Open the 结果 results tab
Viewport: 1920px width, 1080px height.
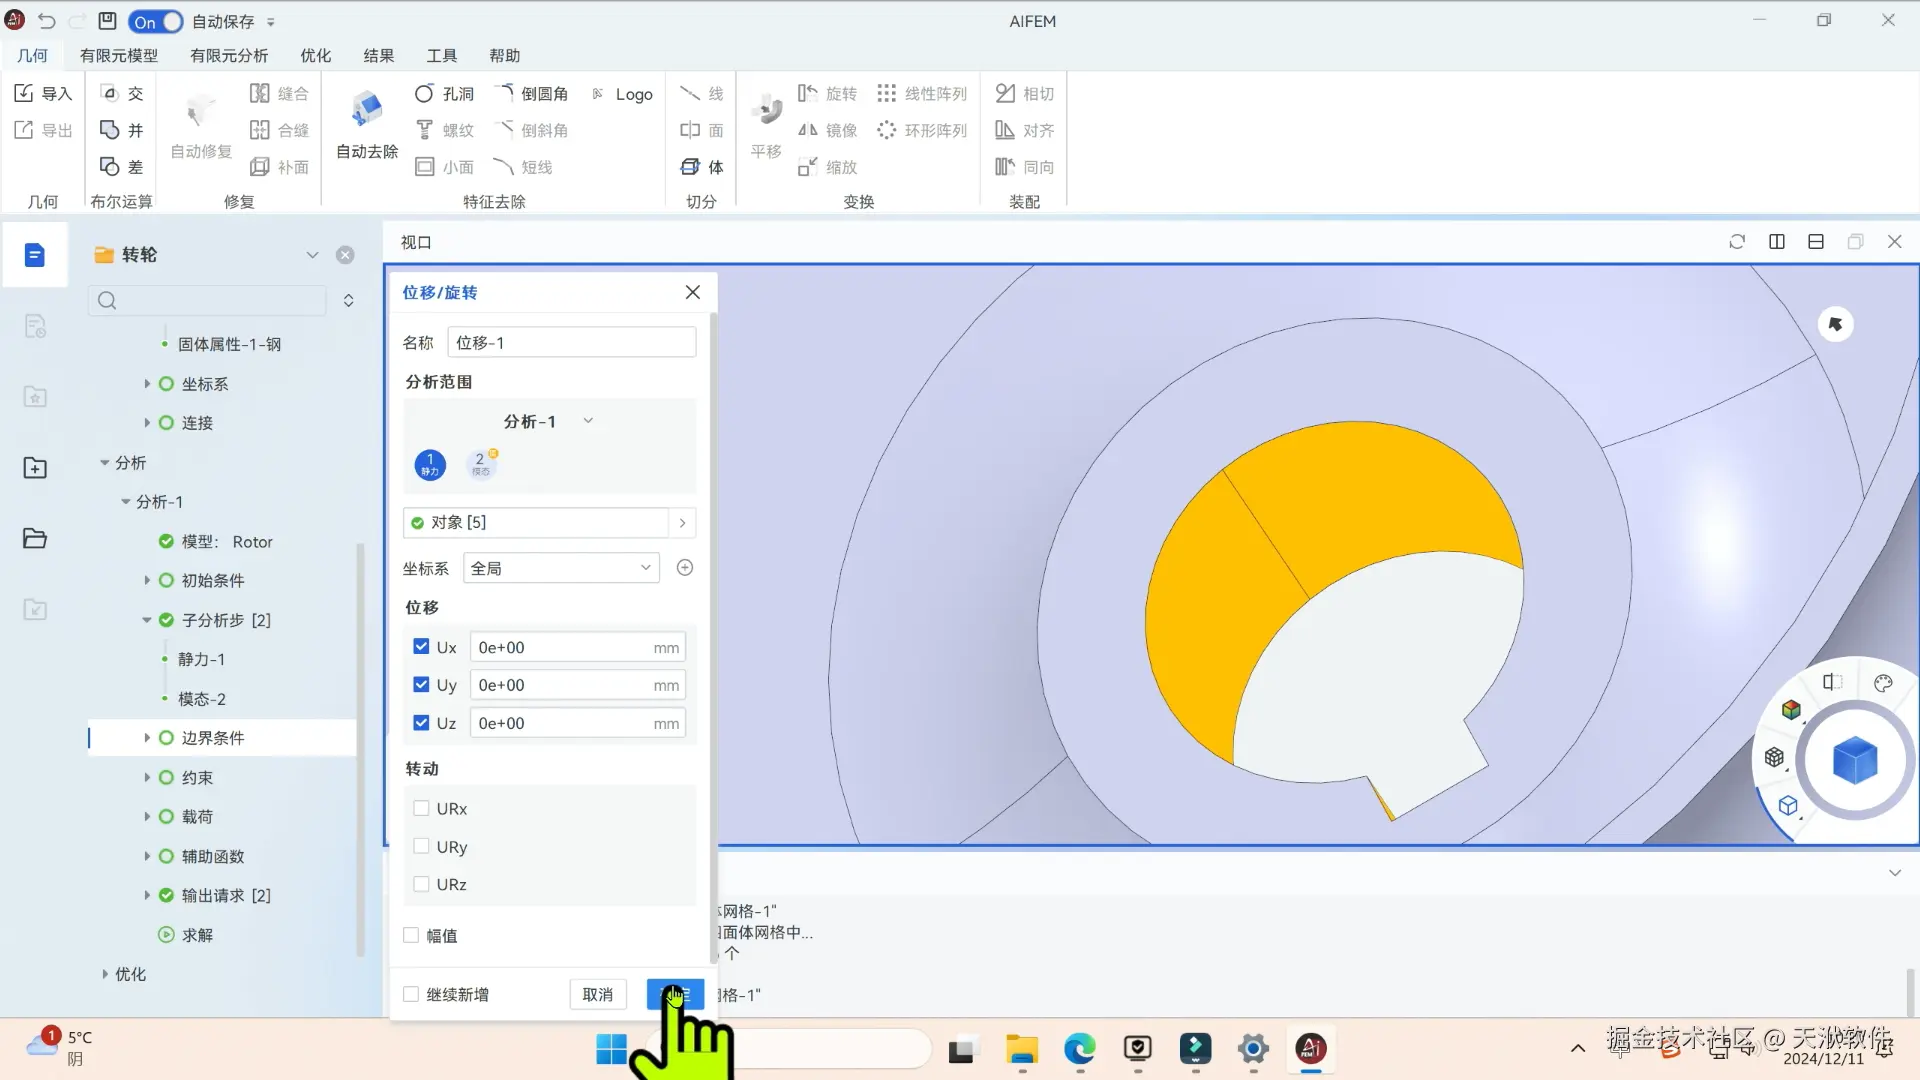[x=378, y=56]
